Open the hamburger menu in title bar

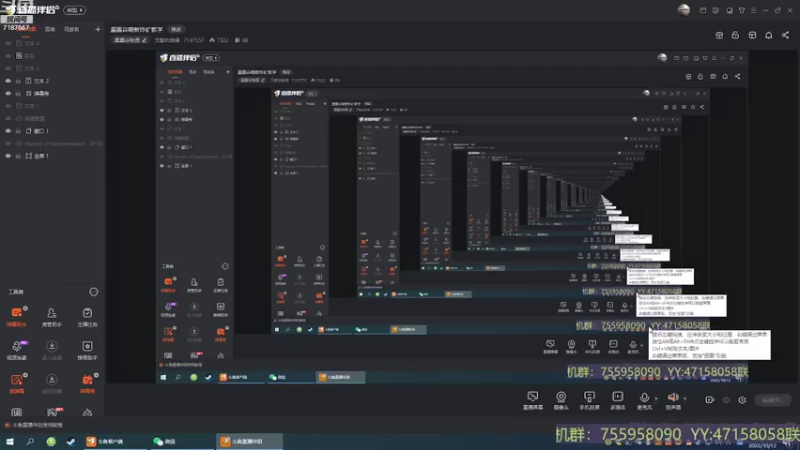click(754, 10)
